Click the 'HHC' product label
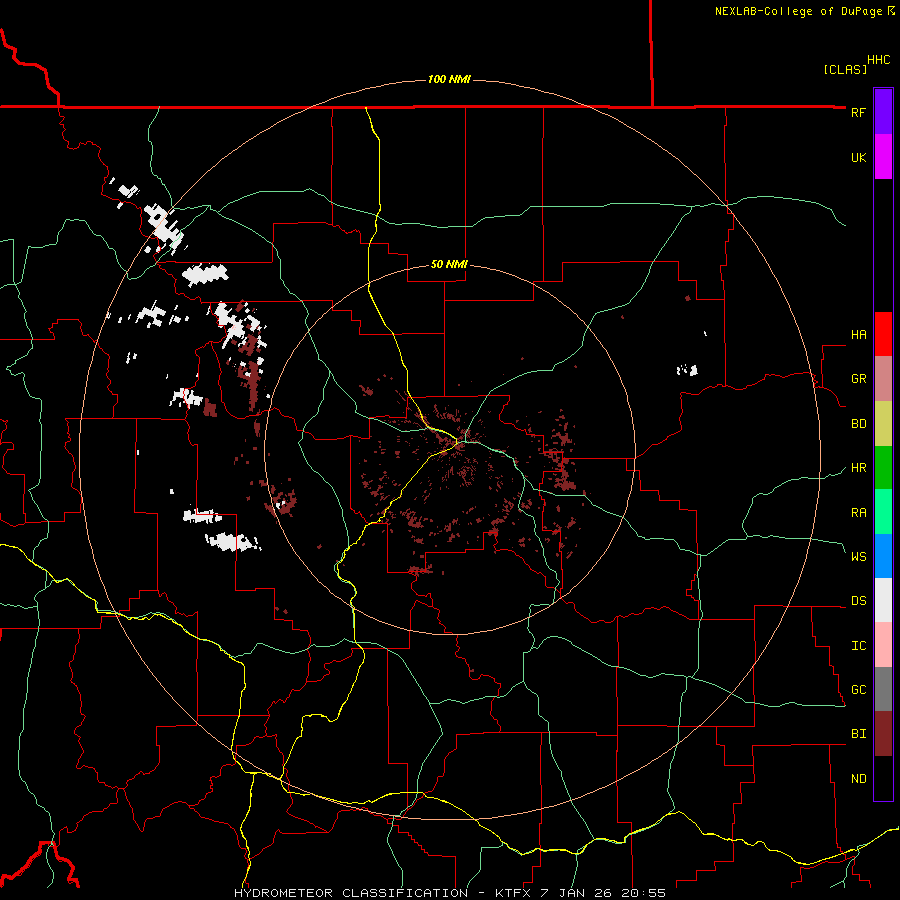Screen dimensions: 900x900 click(x=879, y=60)
